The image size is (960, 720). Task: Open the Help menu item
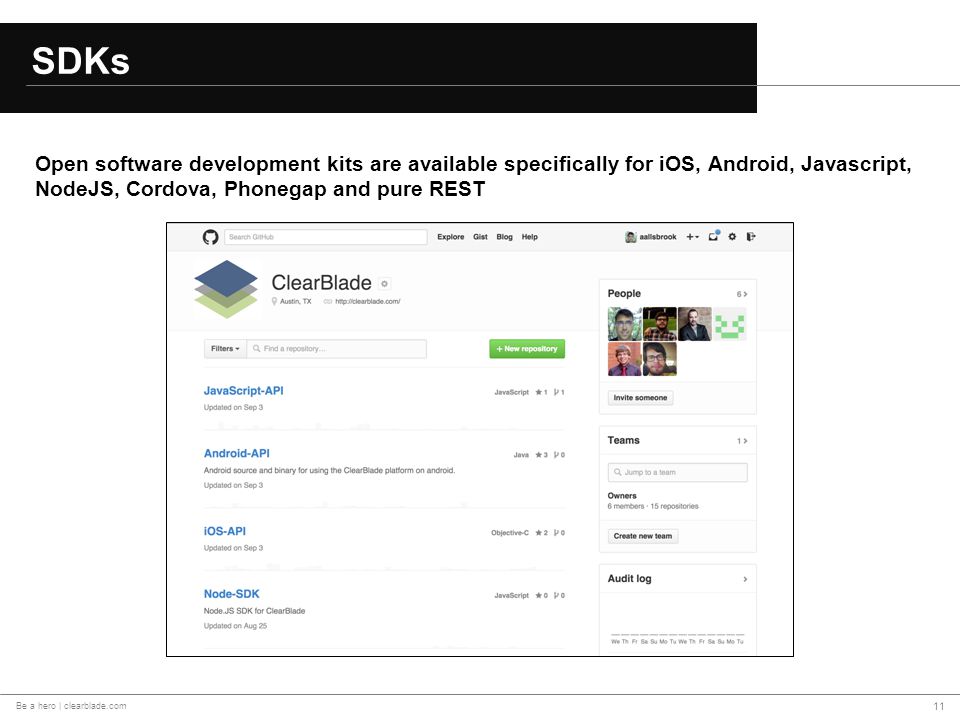tap(530, 237)
